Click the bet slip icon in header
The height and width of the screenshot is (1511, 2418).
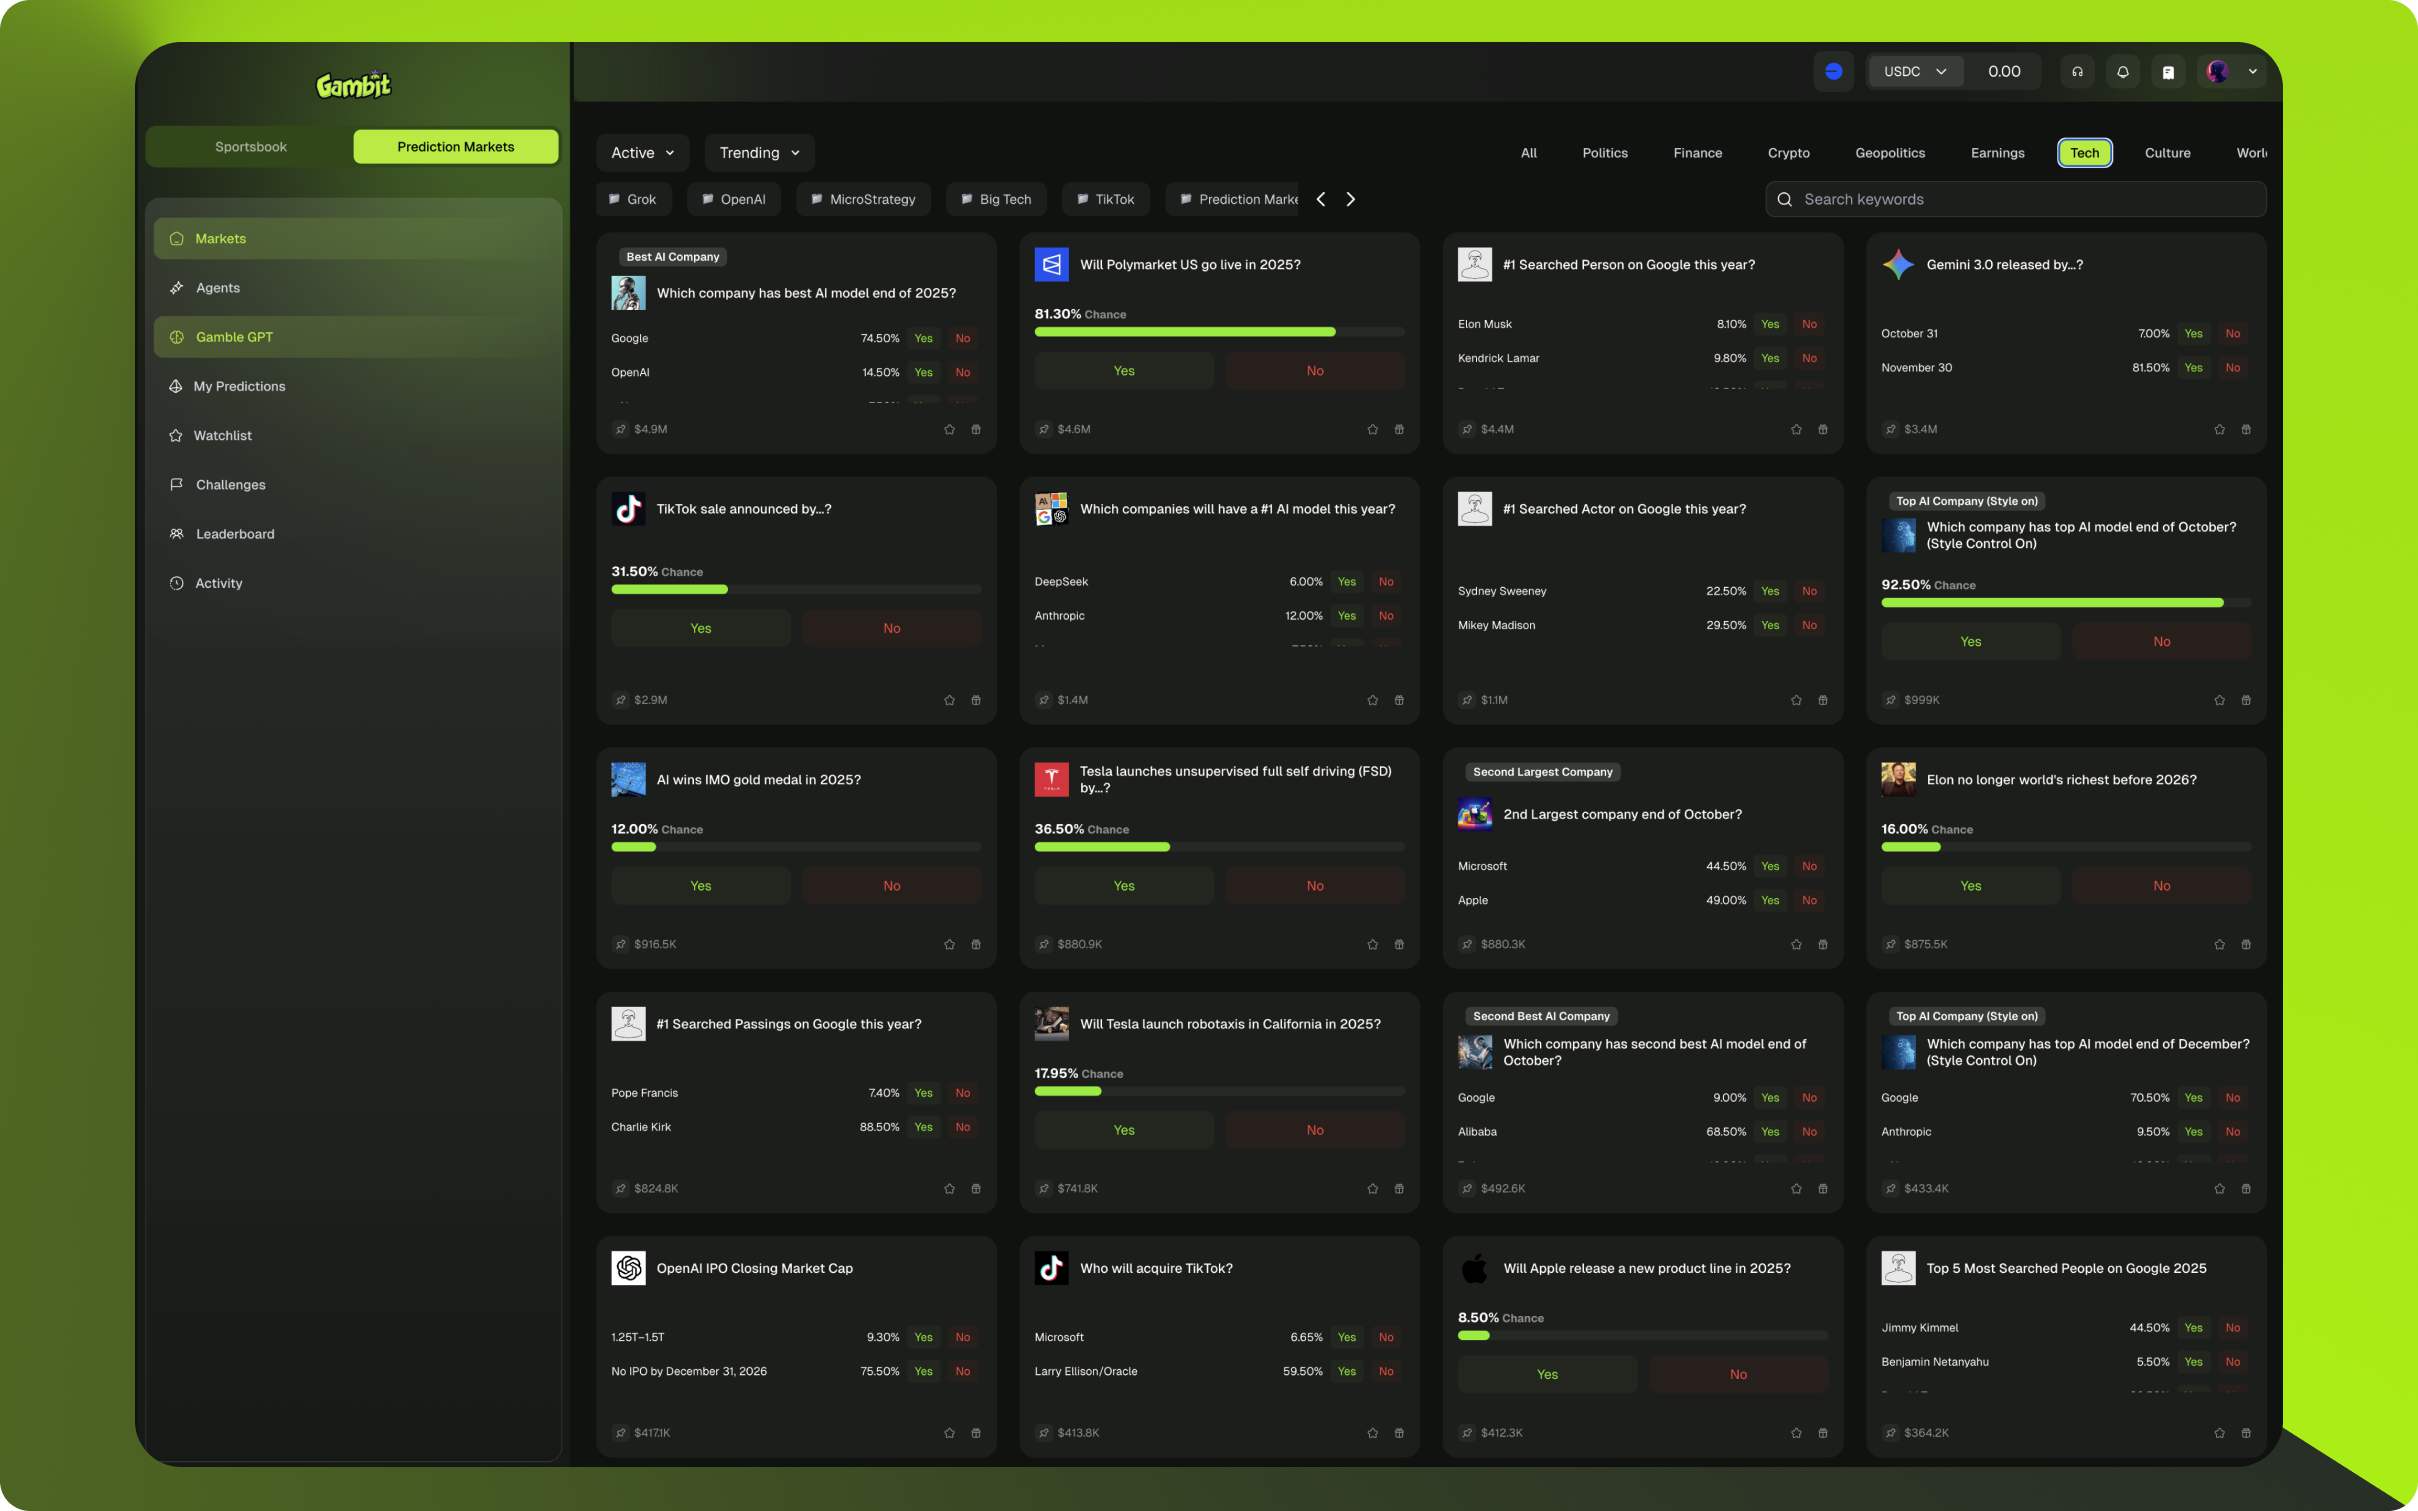click(x=2168, y=72)
